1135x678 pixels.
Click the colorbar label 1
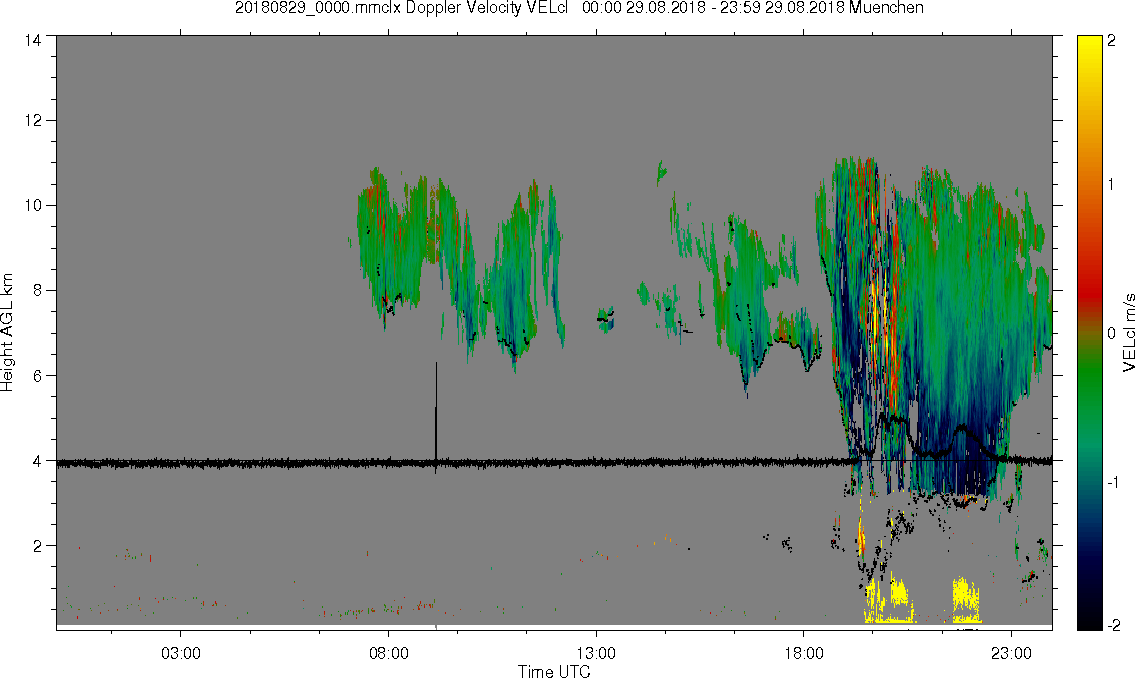click(x=1112, y=185)
